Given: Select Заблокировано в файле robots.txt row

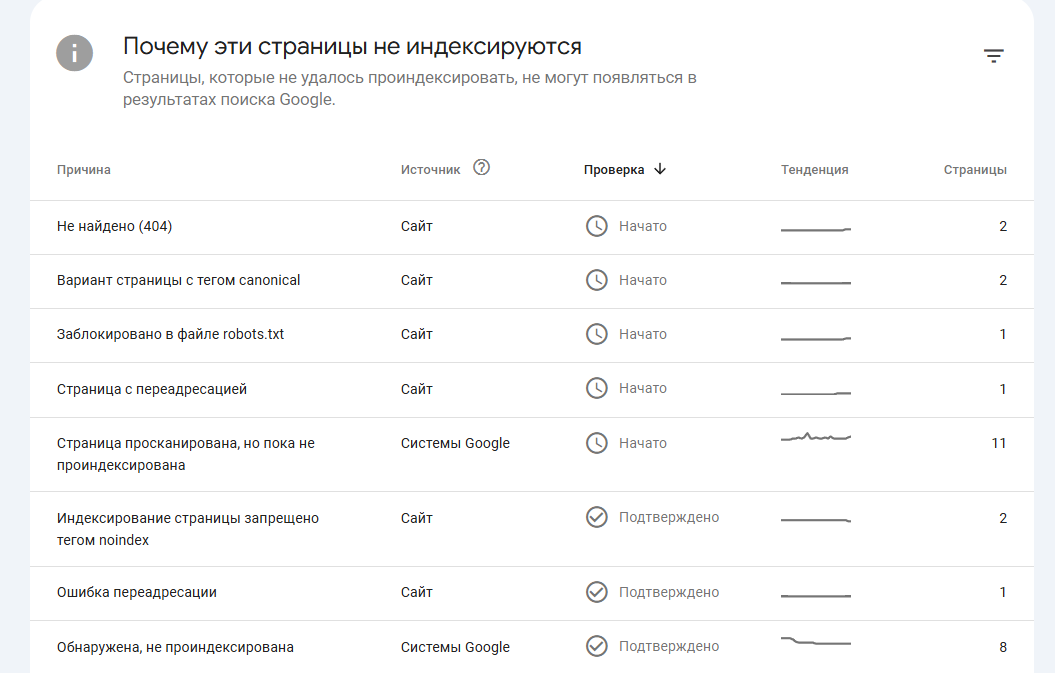Looking at the screenshot, I should point(171,335).
